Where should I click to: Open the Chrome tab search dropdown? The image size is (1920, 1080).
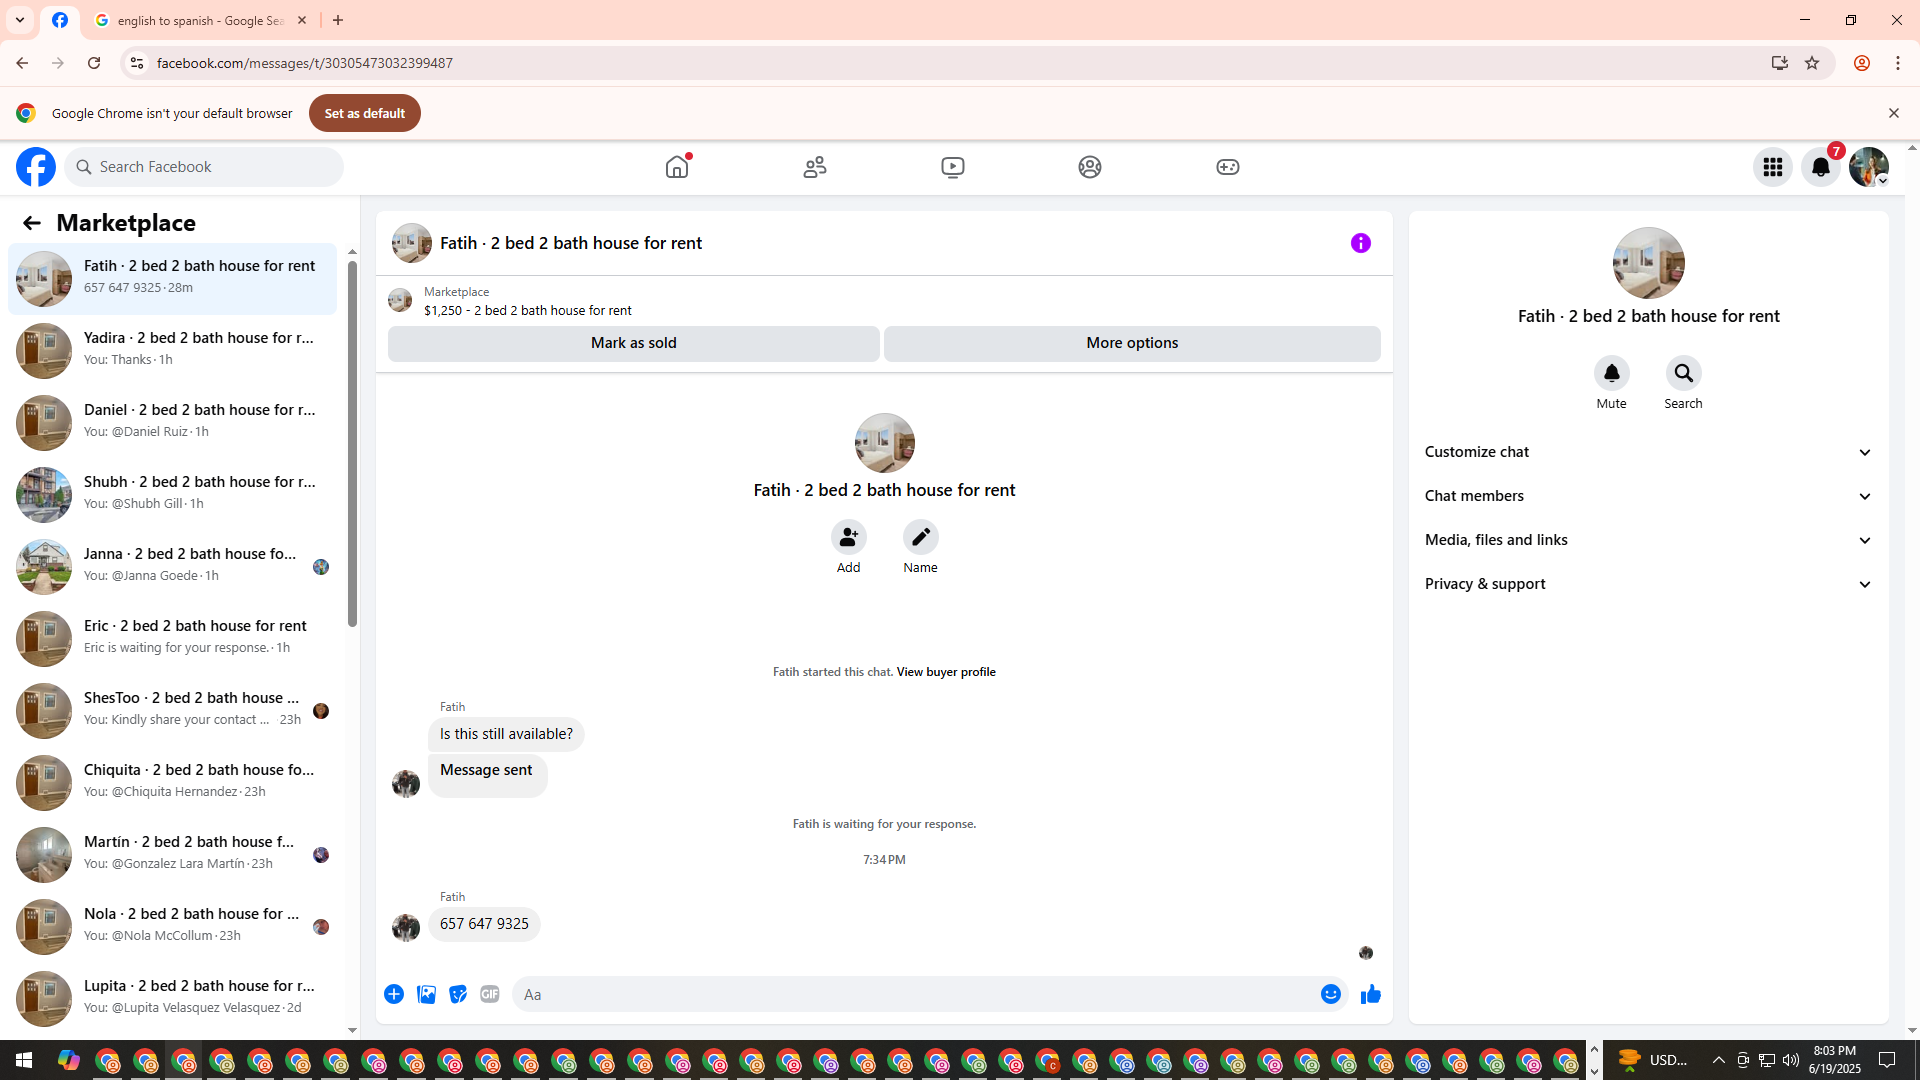20,20
